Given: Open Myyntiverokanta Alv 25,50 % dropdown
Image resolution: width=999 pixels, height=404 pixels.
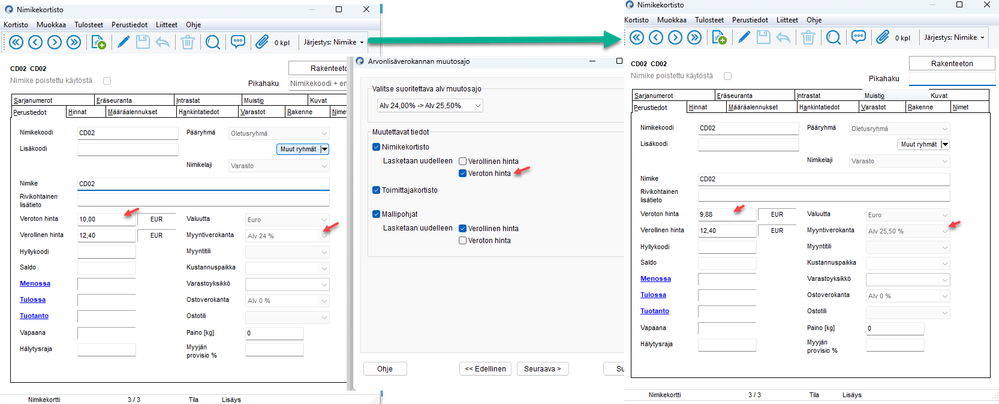Looking at the screenshot, I should [908, 231].
